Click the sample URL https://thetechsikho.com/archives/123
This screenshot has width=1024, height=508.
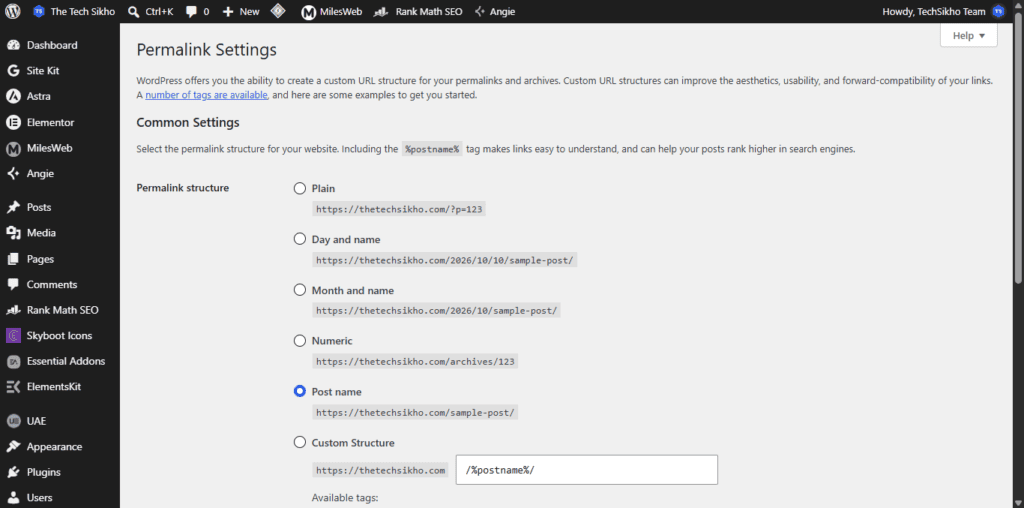tap(415, 362)
